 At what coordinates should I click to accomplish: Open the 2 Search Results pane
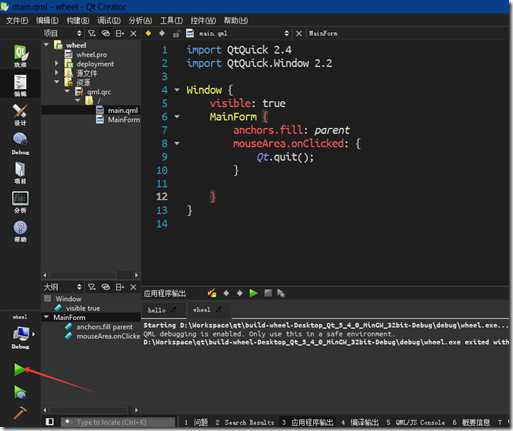click(245, 422)
